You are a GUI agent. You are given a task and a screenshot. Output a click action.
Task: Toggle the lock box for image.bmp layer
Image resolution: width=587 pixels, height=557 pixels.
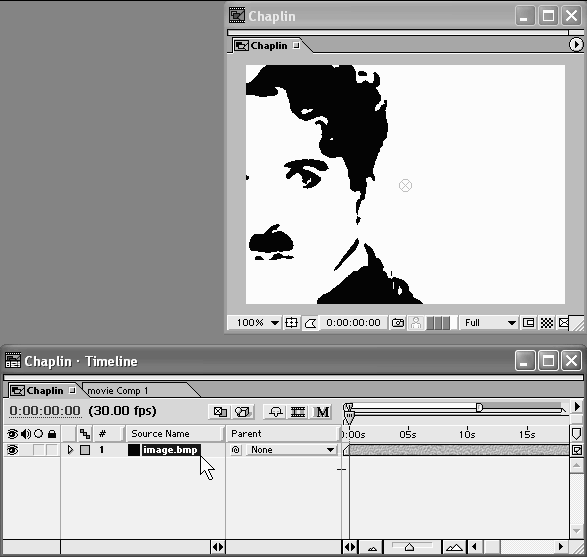pyautogui.click(x=52, y=450)
